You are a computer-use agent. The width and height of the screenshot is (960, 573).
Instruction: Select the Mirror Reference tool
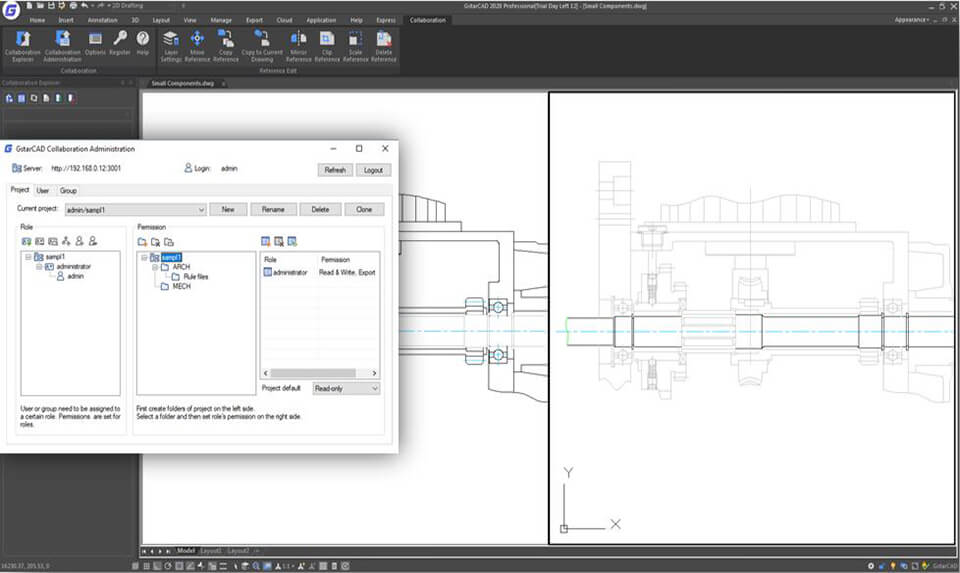coord(299,46)
